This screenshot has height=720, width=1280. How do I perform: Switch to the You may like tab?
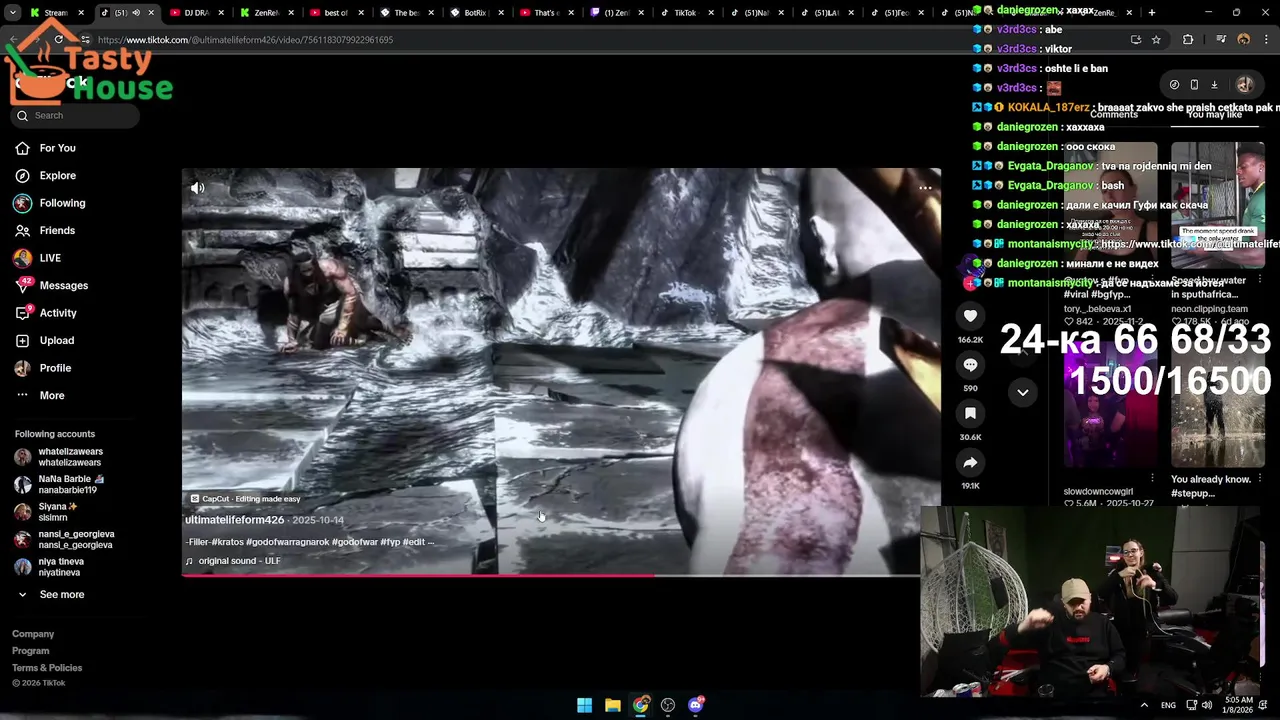(1214, 114)
